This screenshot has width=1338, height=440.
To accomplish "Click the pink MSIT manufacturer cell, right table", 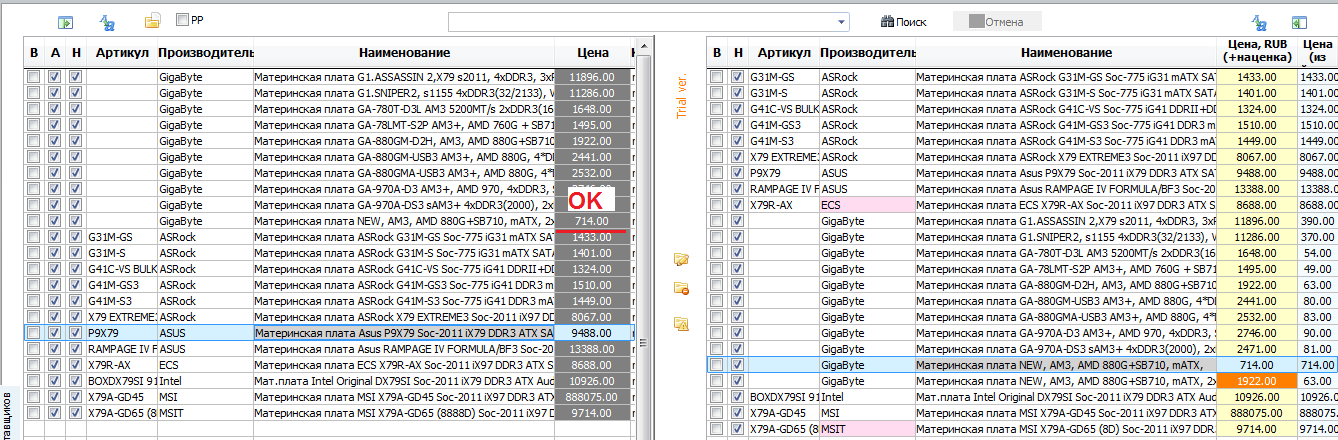I will [x=867, y=429].
